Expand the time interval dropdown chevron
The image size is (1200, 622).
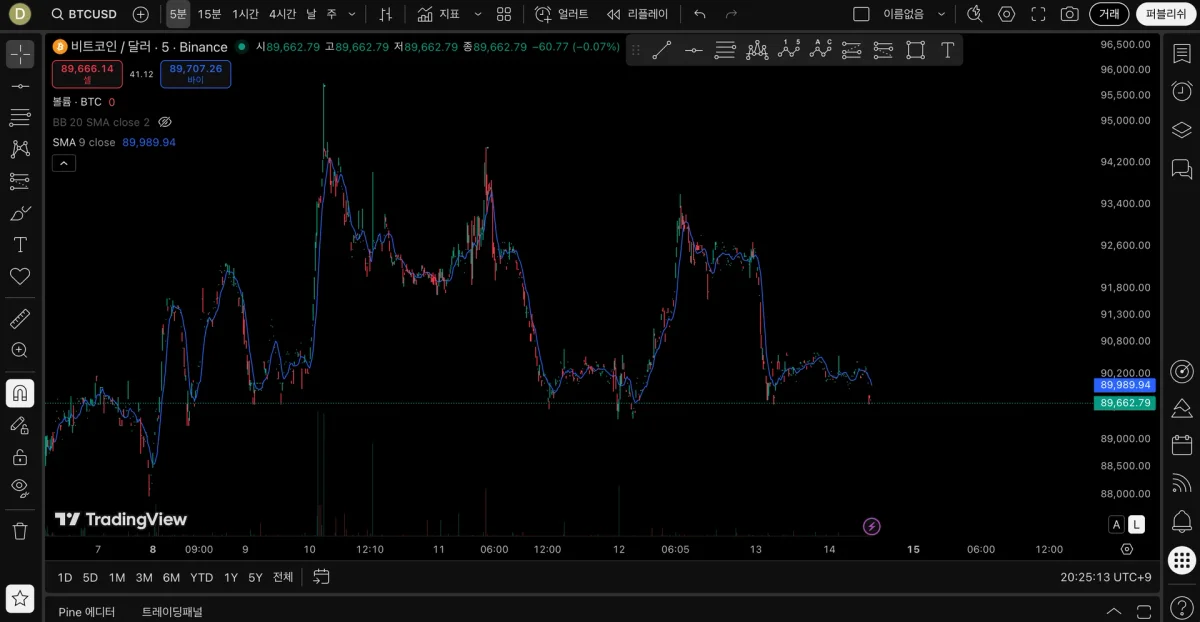(x=351, y=14)
